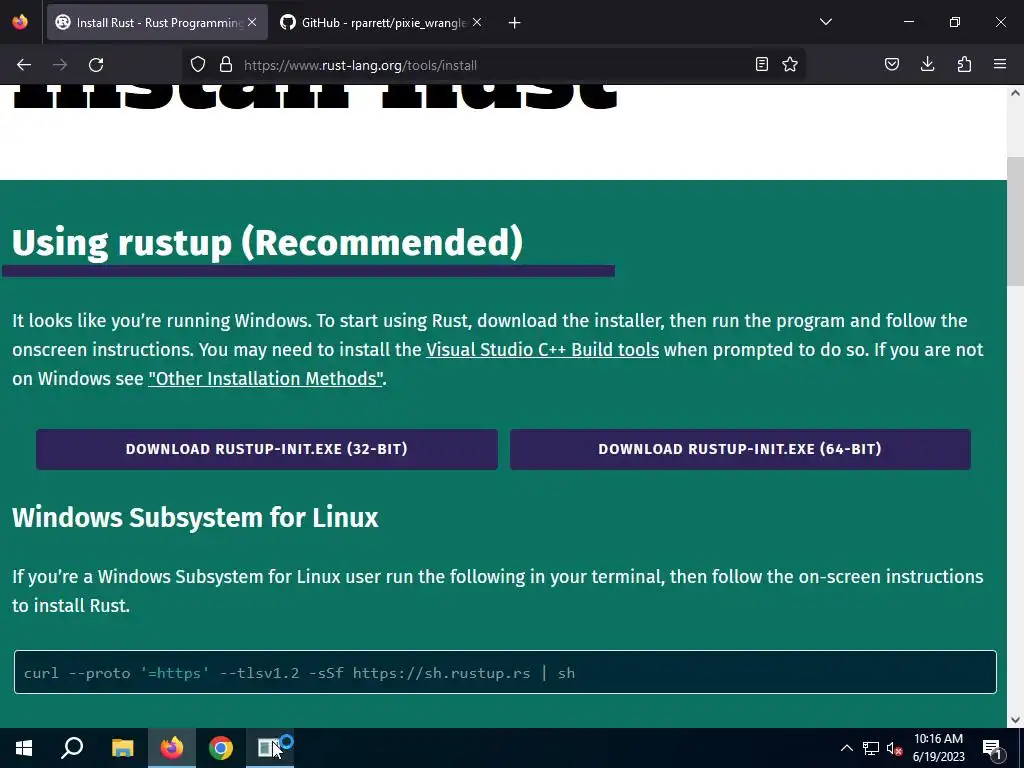
Task: Download rustup-init.exe 32-bit installer
Action: pyautogui.click(x=266, y=449)
